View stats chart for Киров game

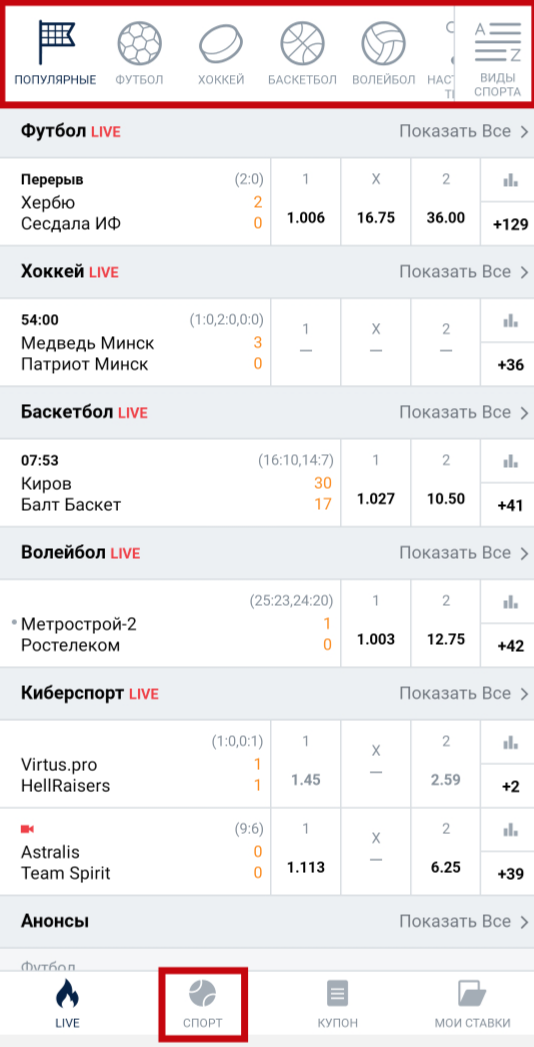pyautogui.click(x=511, y=461)
